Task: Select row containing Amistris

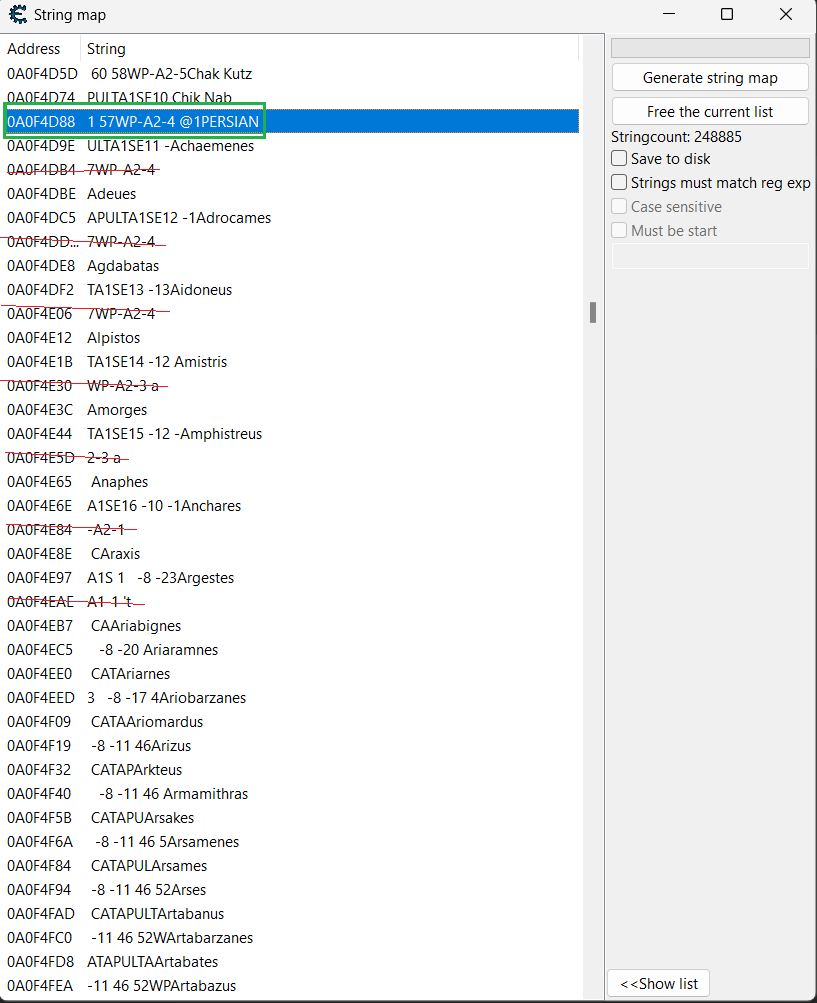Action: coord(290,361)
